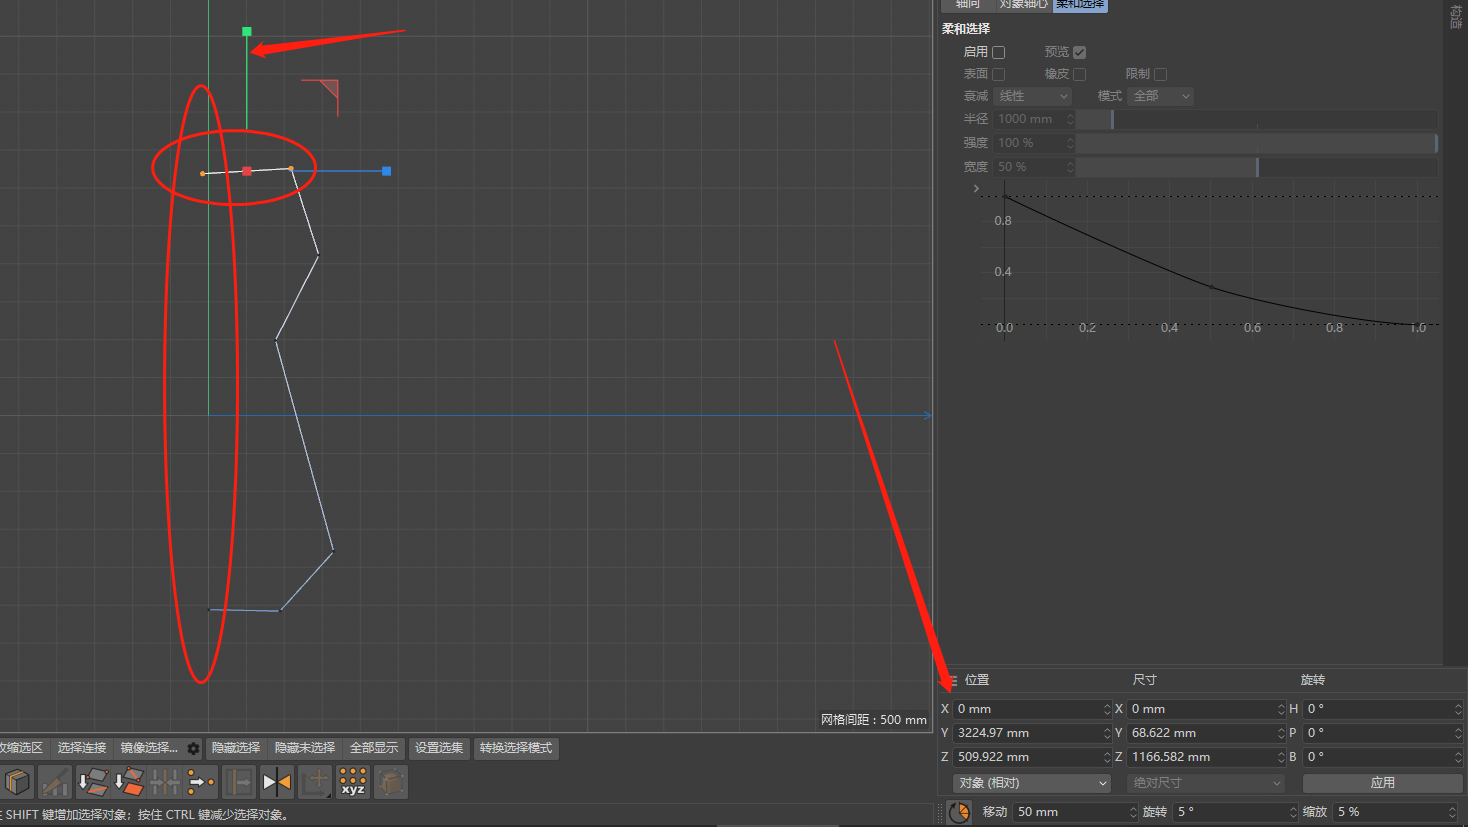Open the 衰减 falloff dropdown (线性)
1468x827 pixels.
1033,96
